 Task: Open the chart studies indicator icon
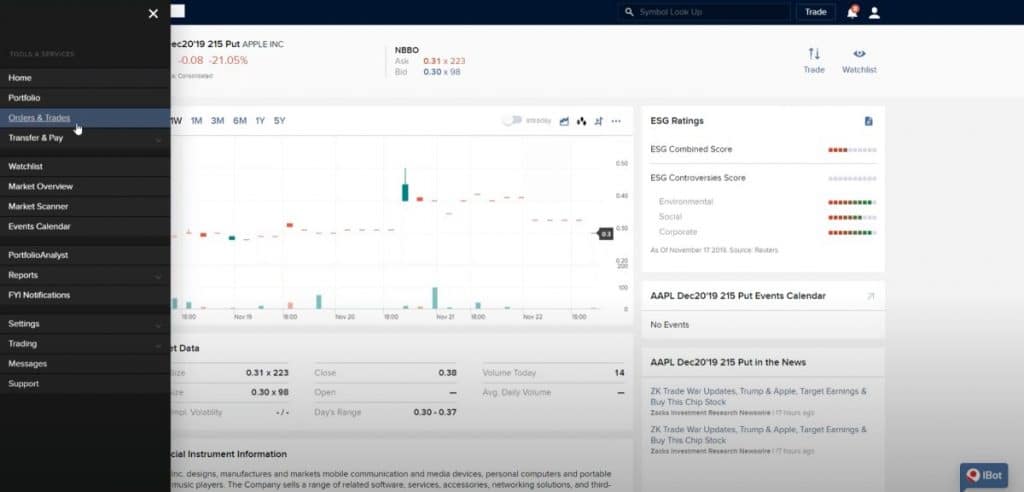point(581,122)
